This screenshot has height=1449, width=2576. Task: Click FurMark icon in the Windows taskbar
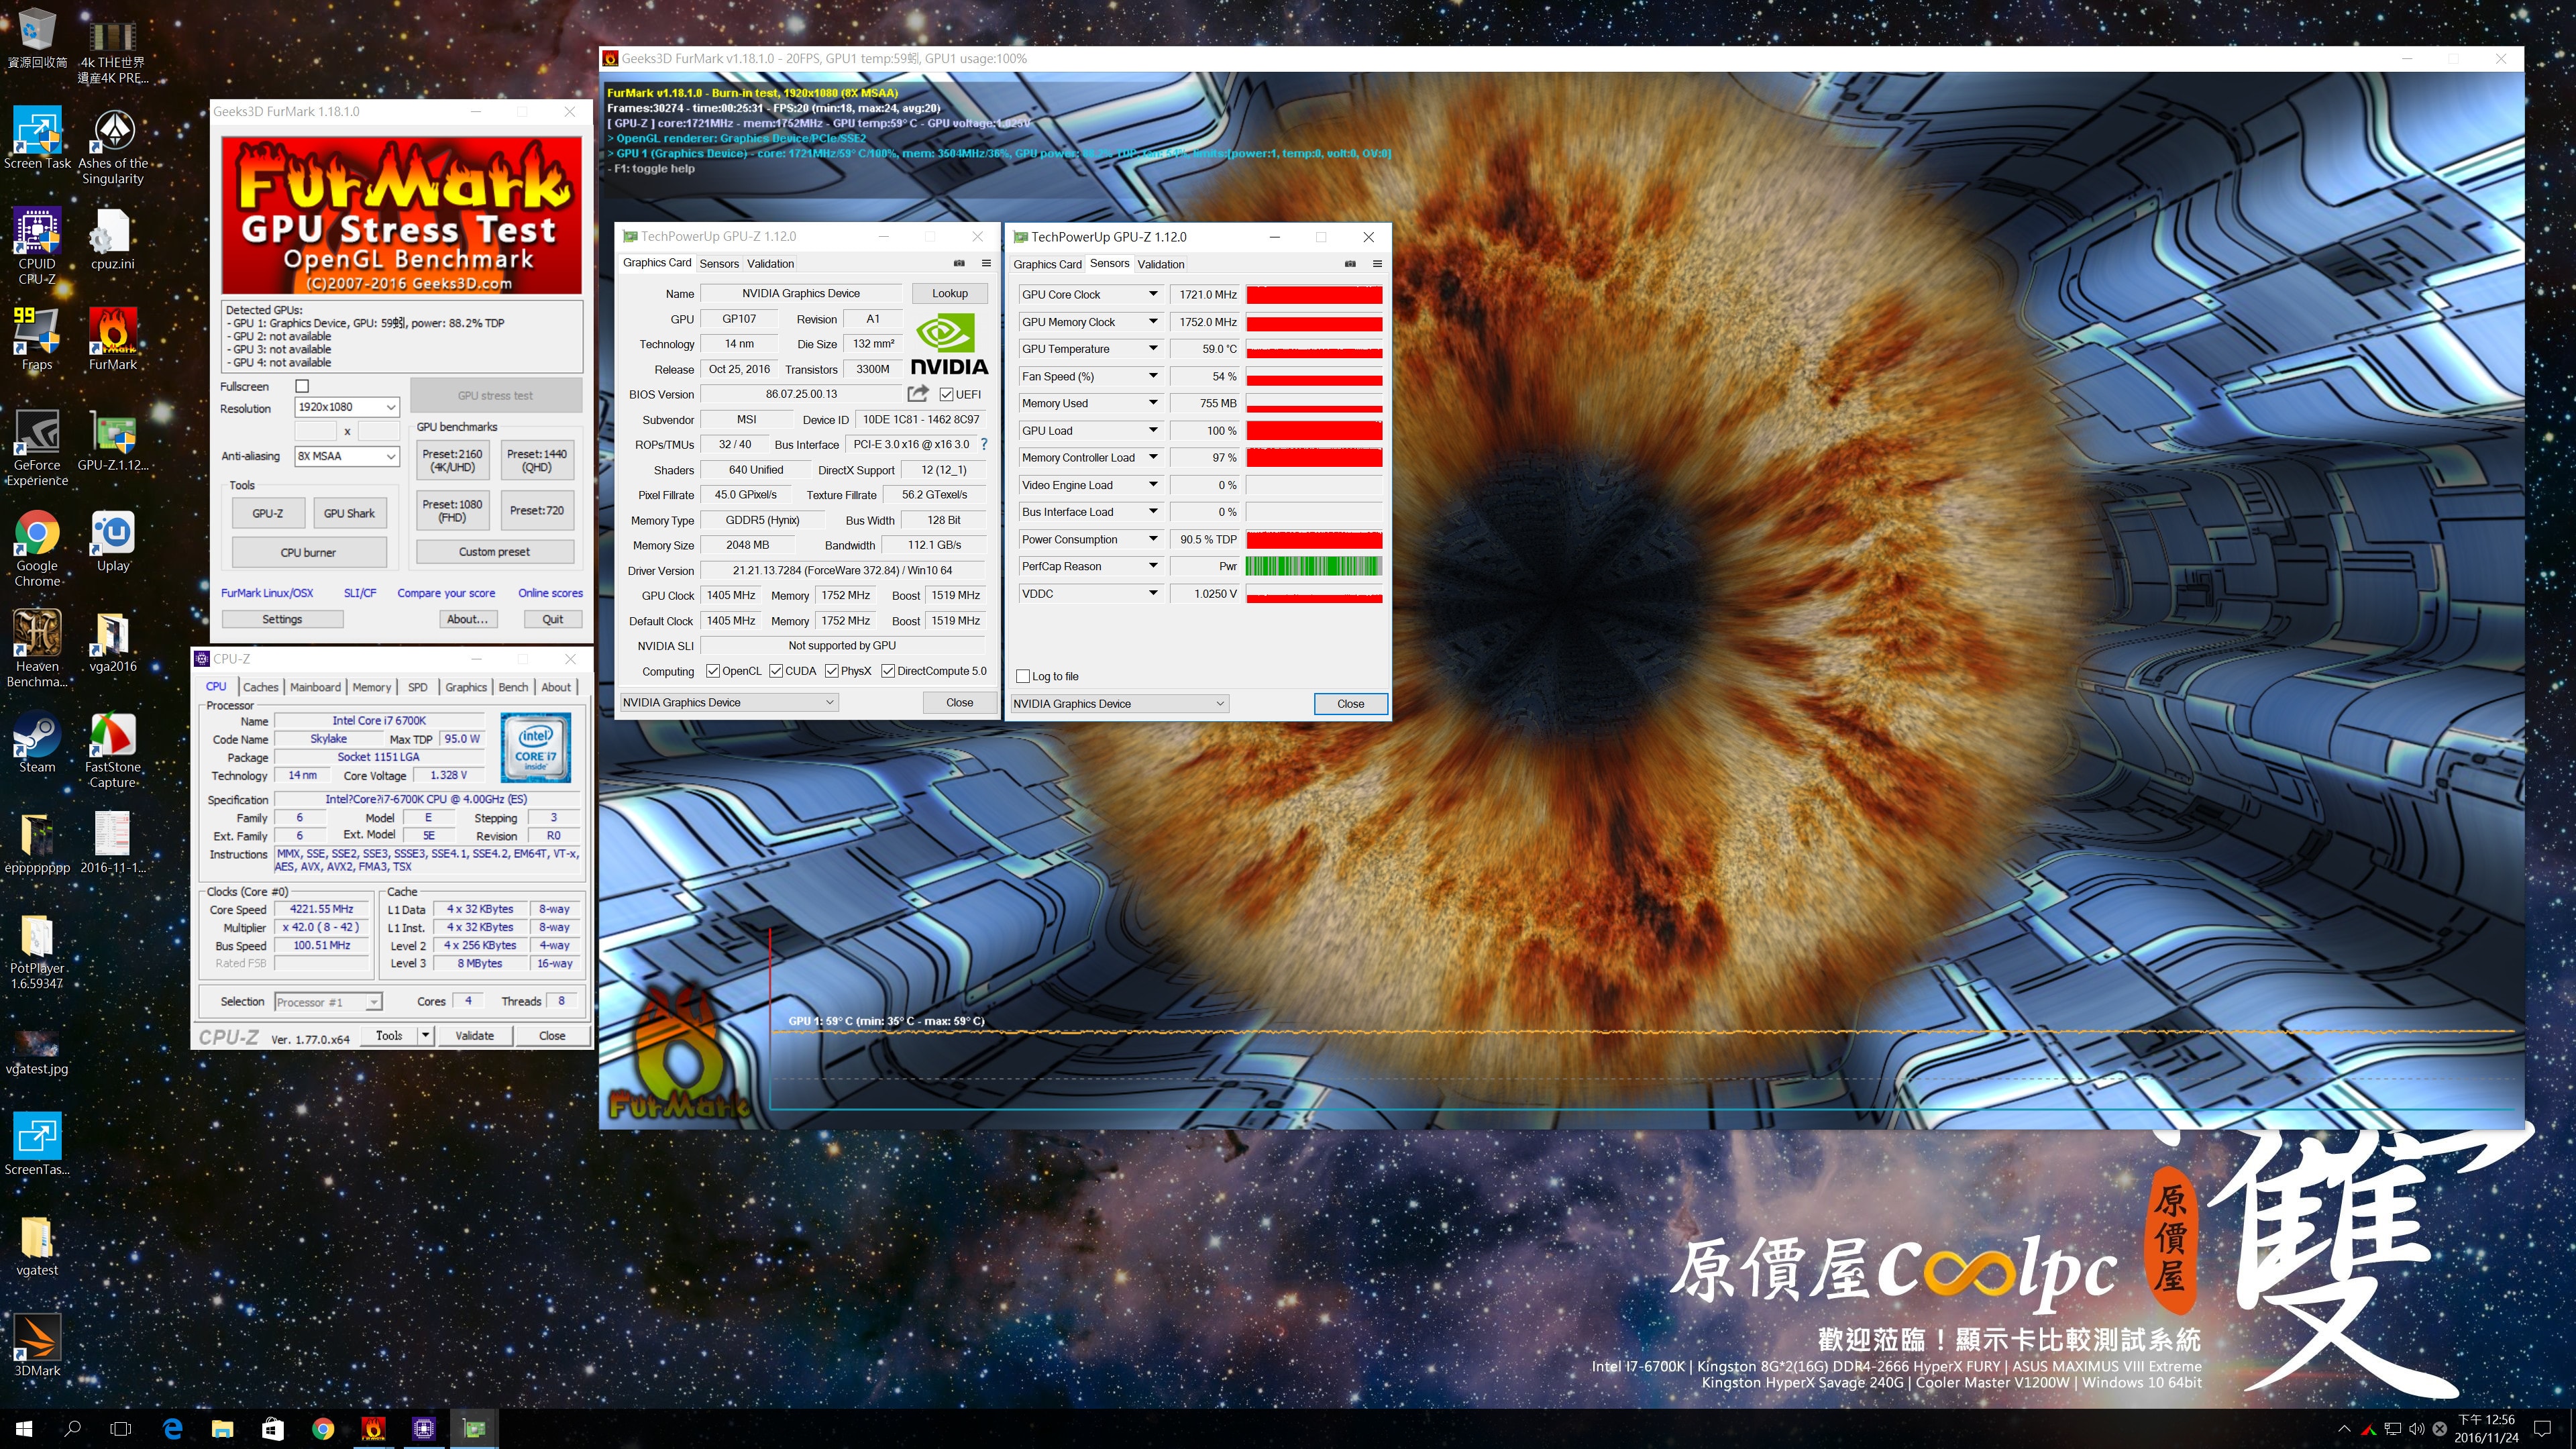(373, 1428)
